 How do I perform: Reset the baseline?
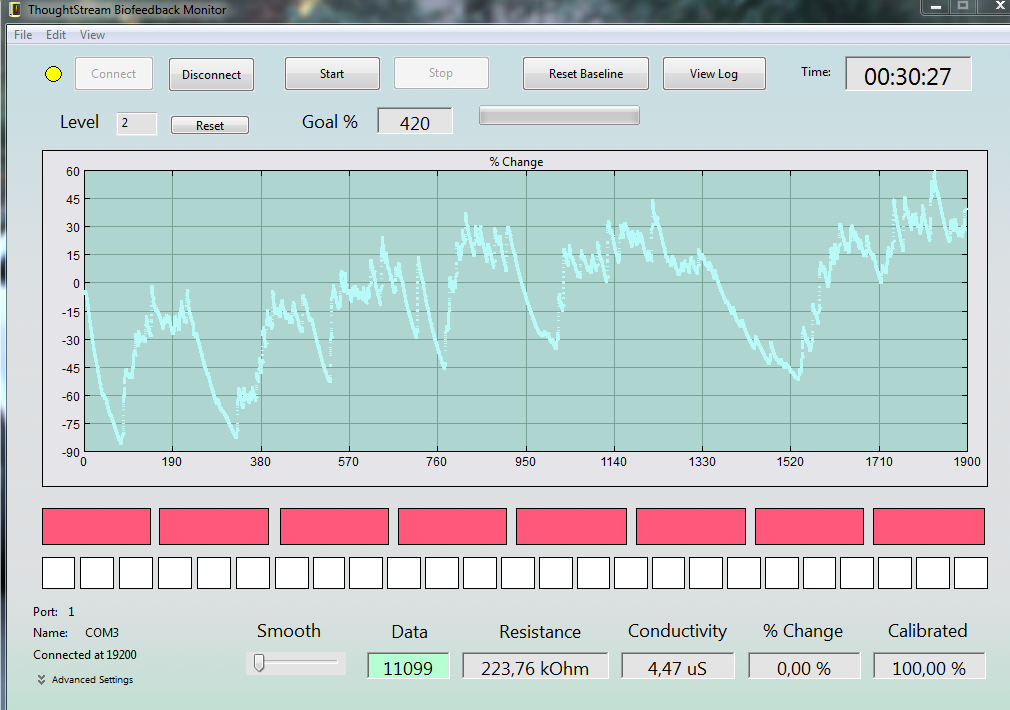coord(586,73)
